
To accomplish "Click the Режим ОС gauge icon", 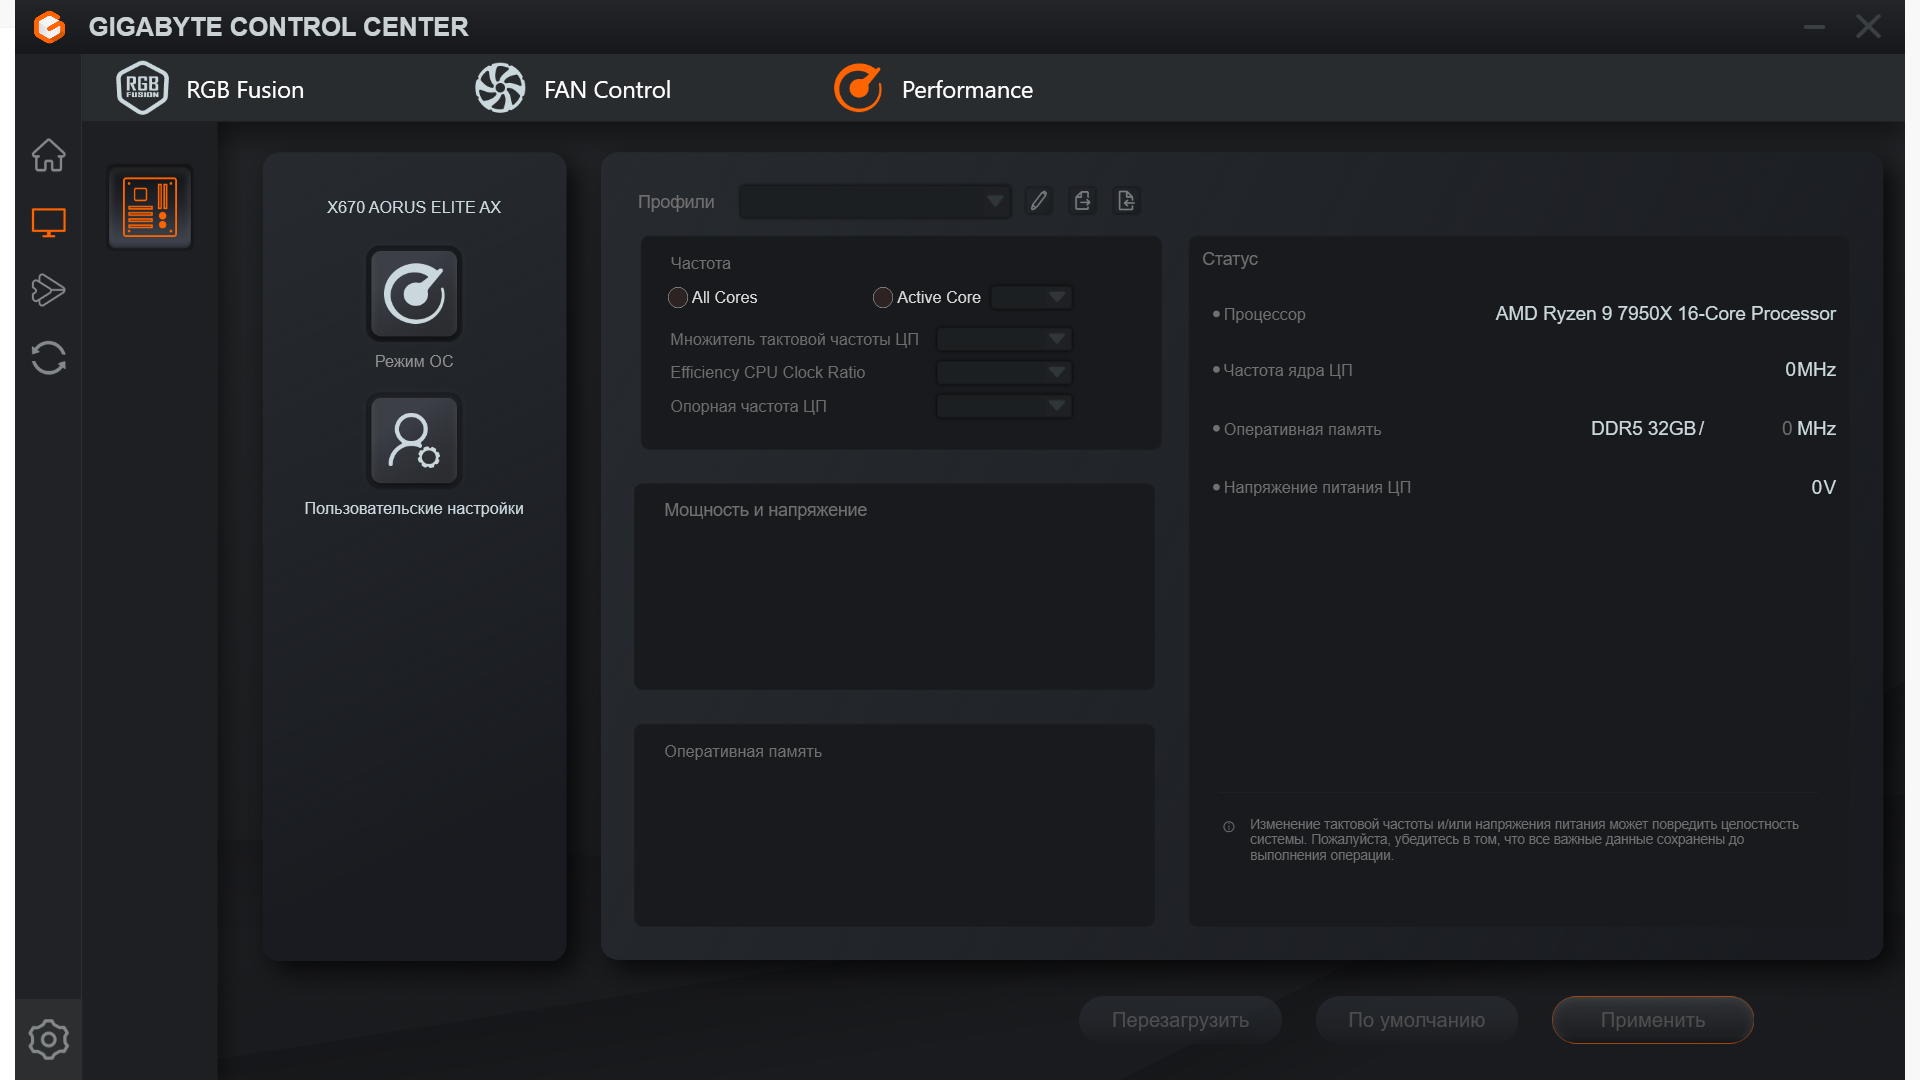I will 414,294.
